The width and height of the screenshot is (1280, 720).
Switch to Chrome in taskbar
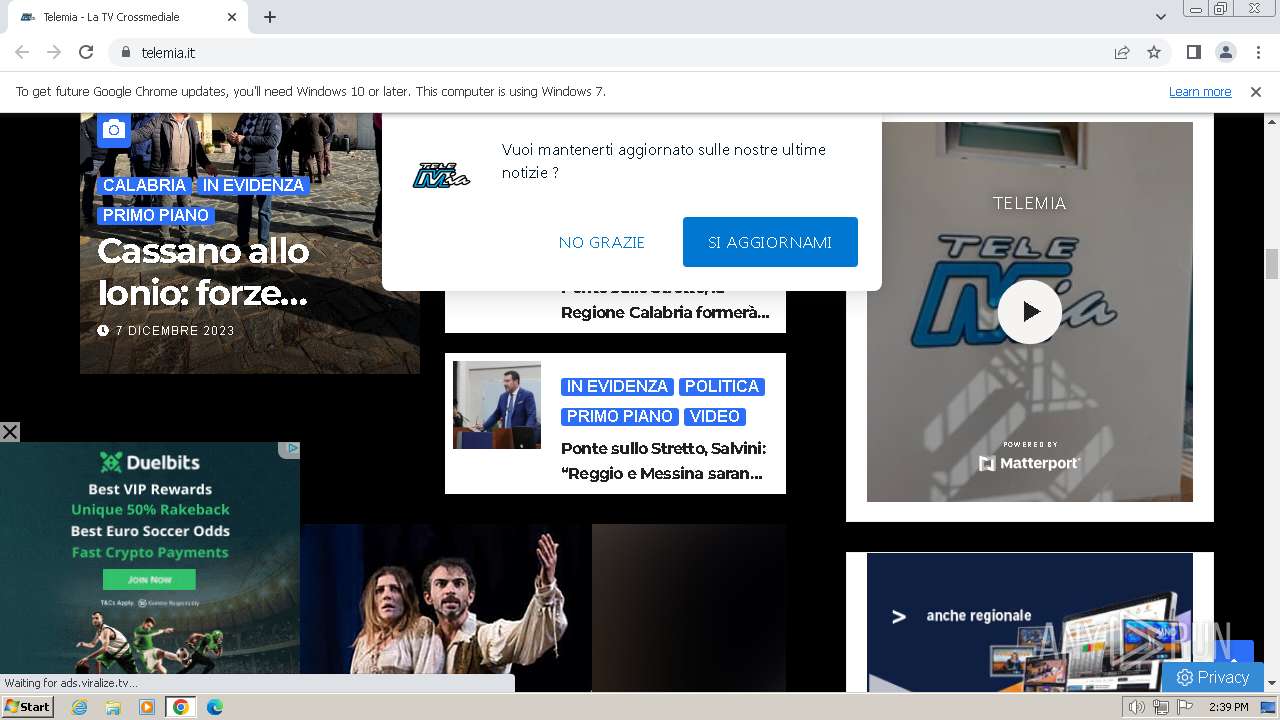[181, 707]
